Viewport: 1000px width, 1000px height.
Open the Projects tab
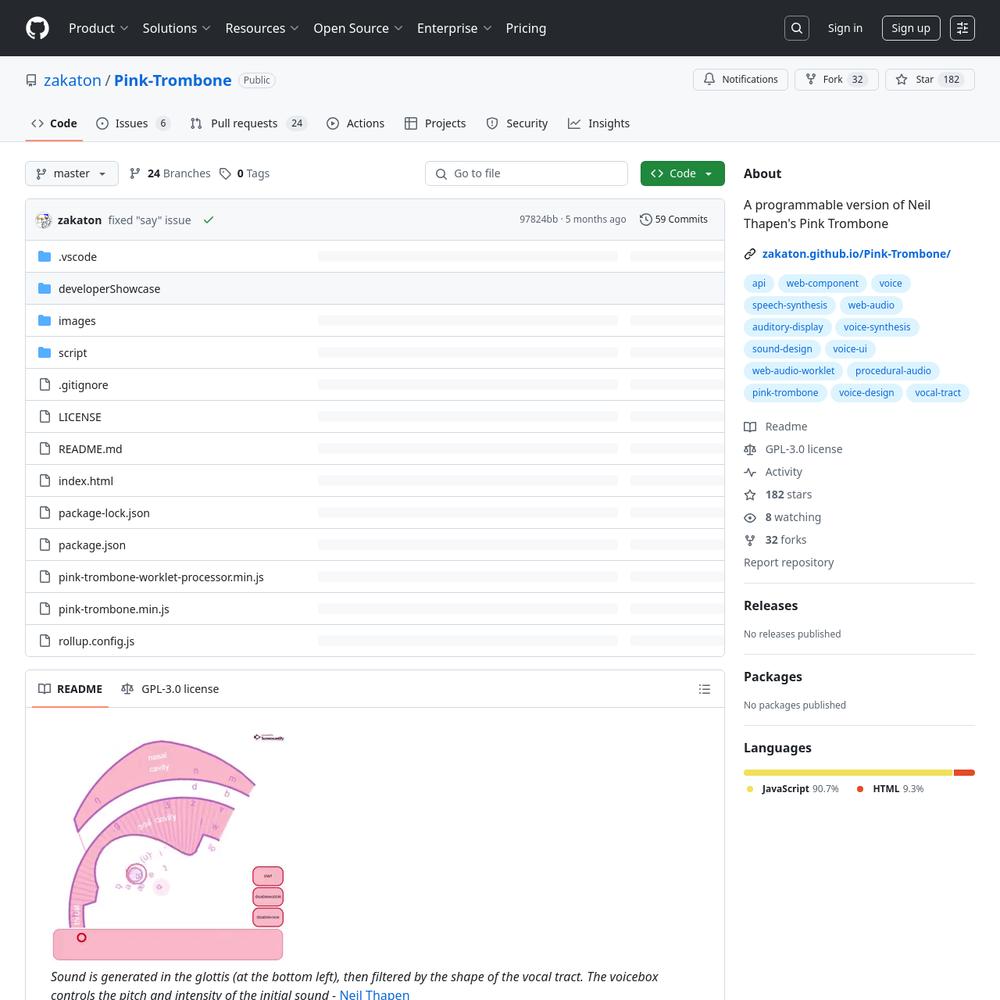[435, 124]
